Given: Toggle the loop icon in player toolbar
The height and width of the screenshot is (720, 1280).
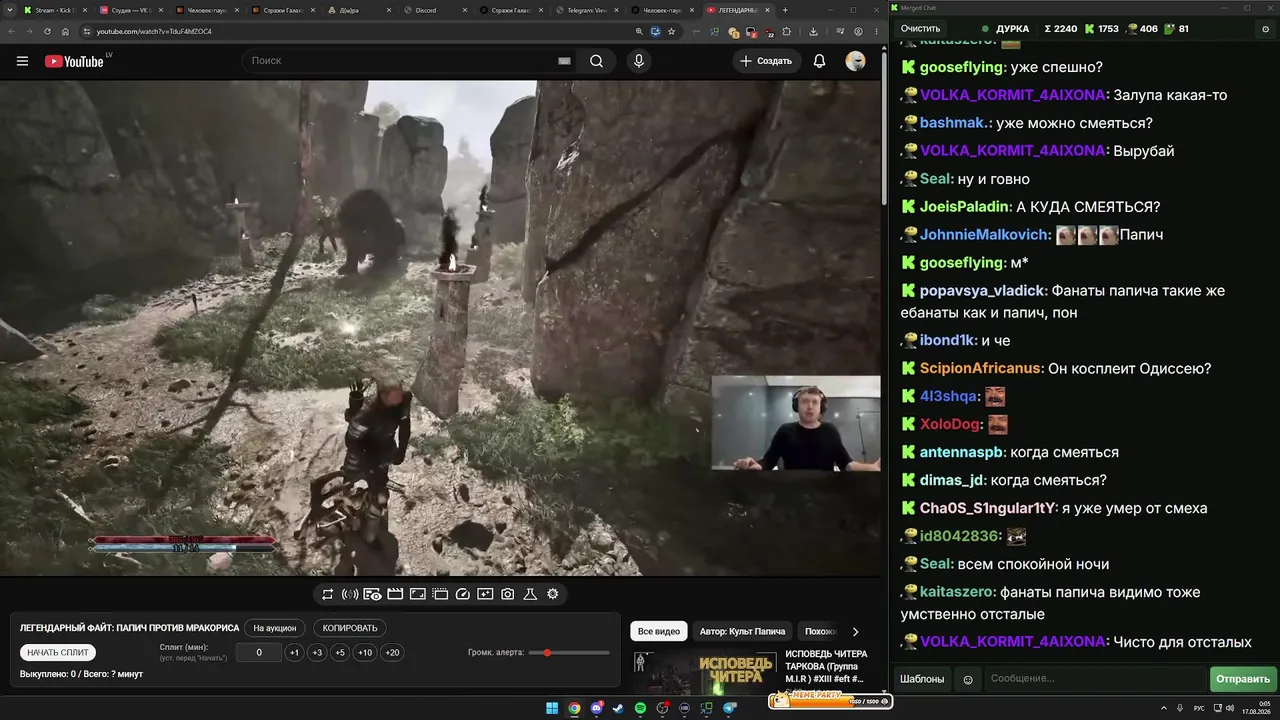Looking at the screenshot, I should pyautogui.click(x=327, y=594).
